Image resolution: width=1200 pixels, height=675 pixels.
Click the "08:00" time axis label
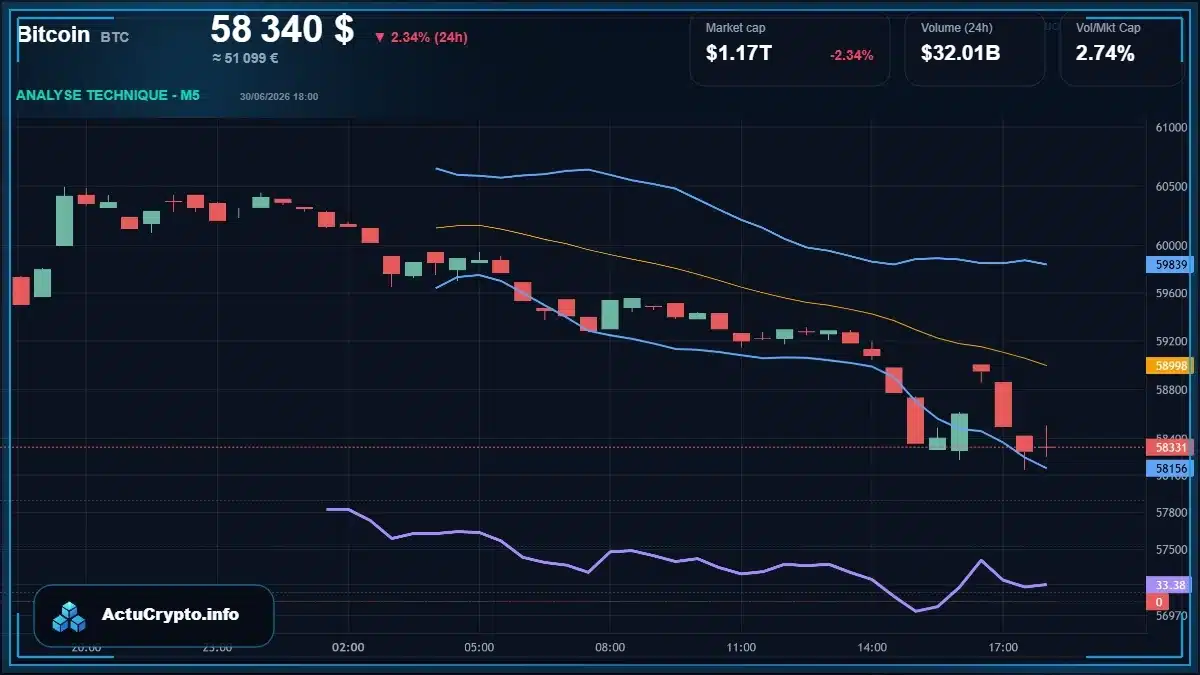point(610,647)
